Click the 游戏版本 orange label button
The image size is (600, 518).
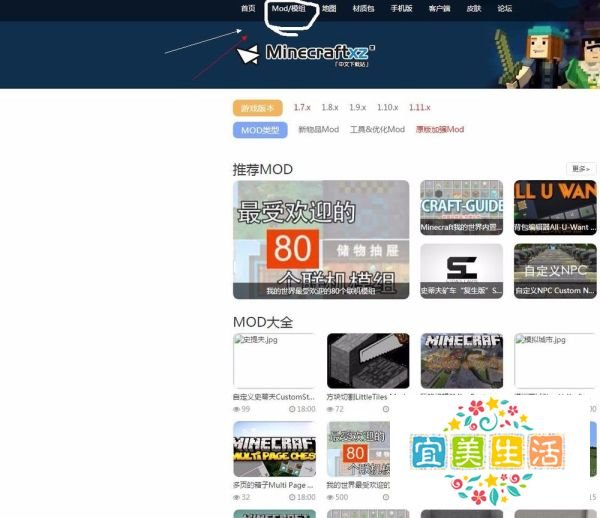click(x=258, y=108)
